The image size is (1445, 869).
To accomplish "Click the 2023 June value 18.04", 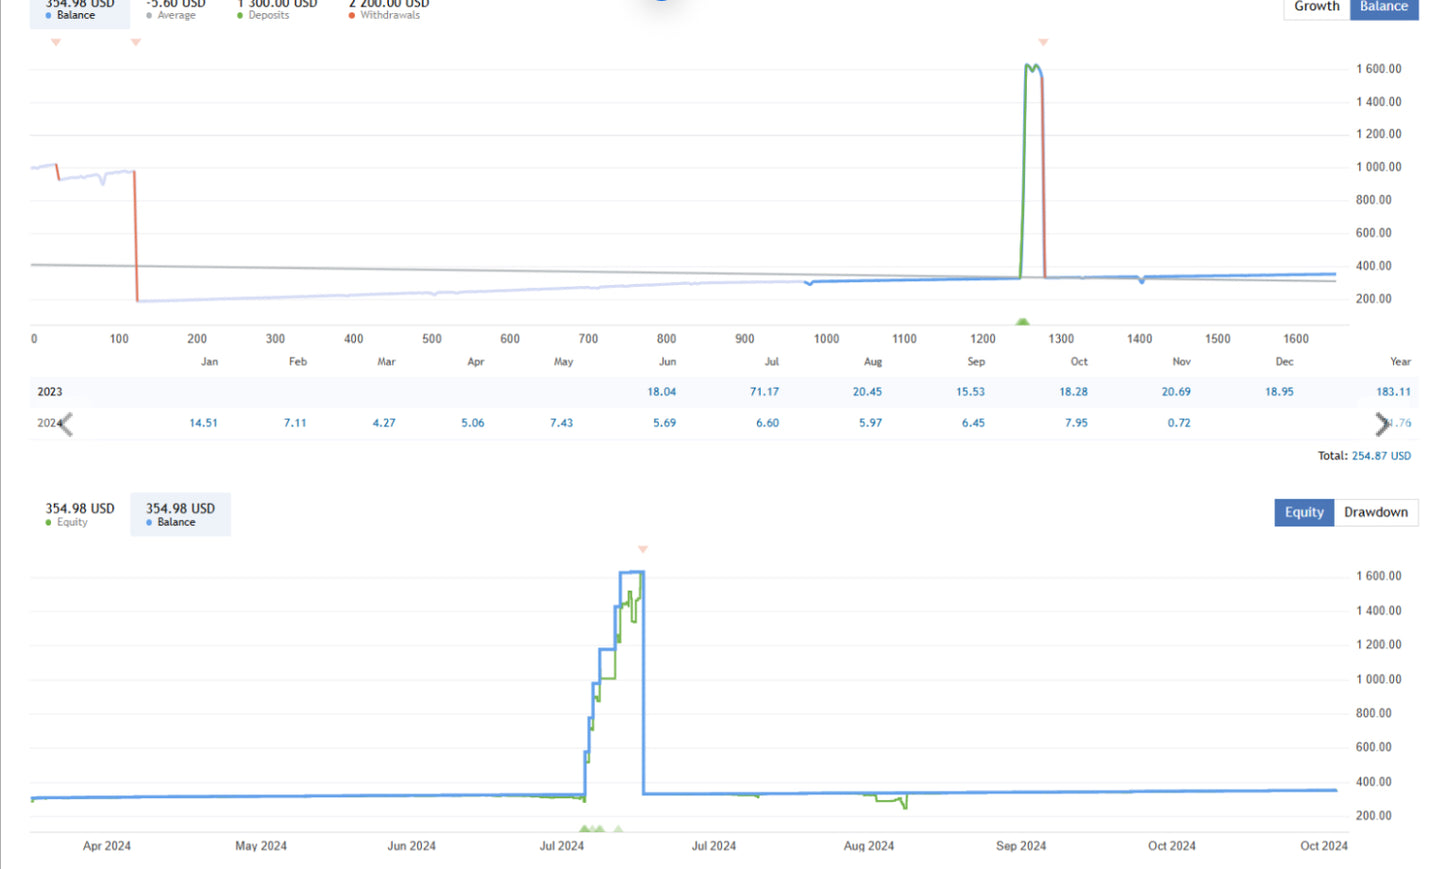I will pyautogui.click(x=662, y=392).
